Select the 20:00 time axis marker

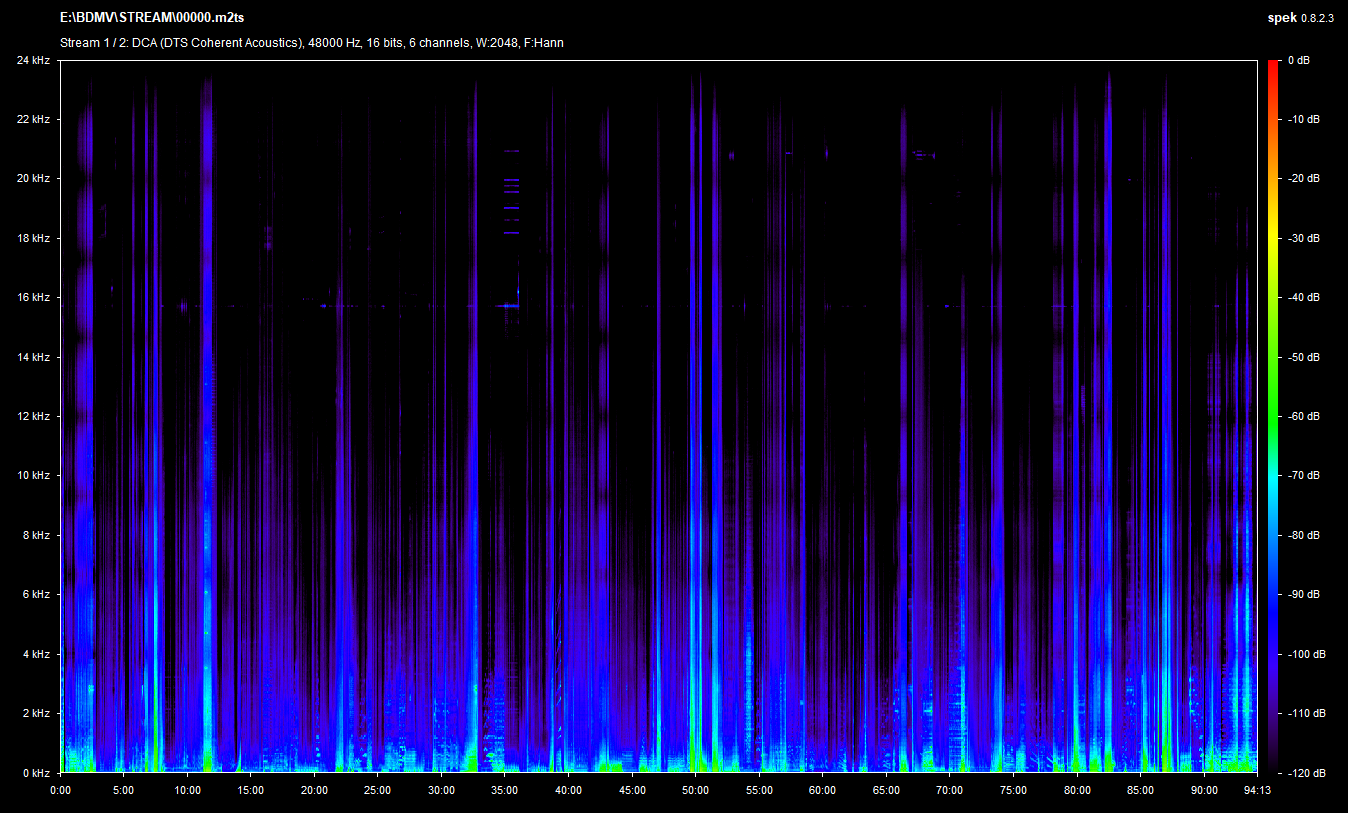(314, 790)
